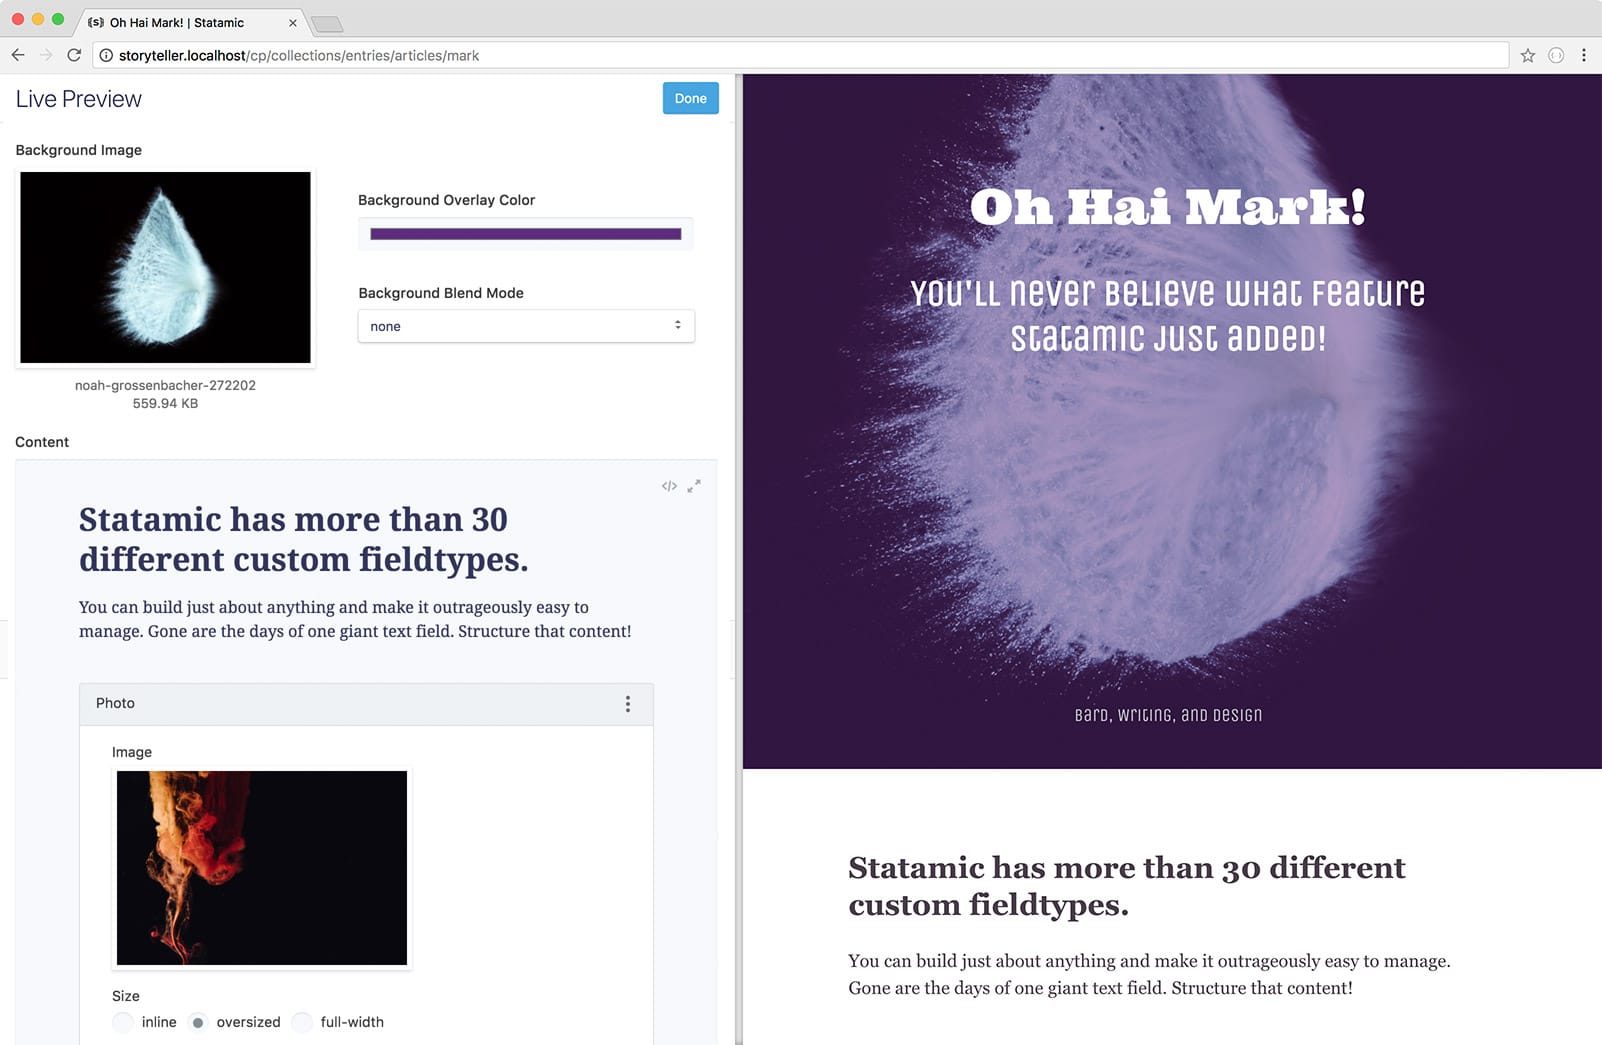Click the 559.94 KB file size text
This screenshot has height=1045, width=1602.
coord(165,404)
